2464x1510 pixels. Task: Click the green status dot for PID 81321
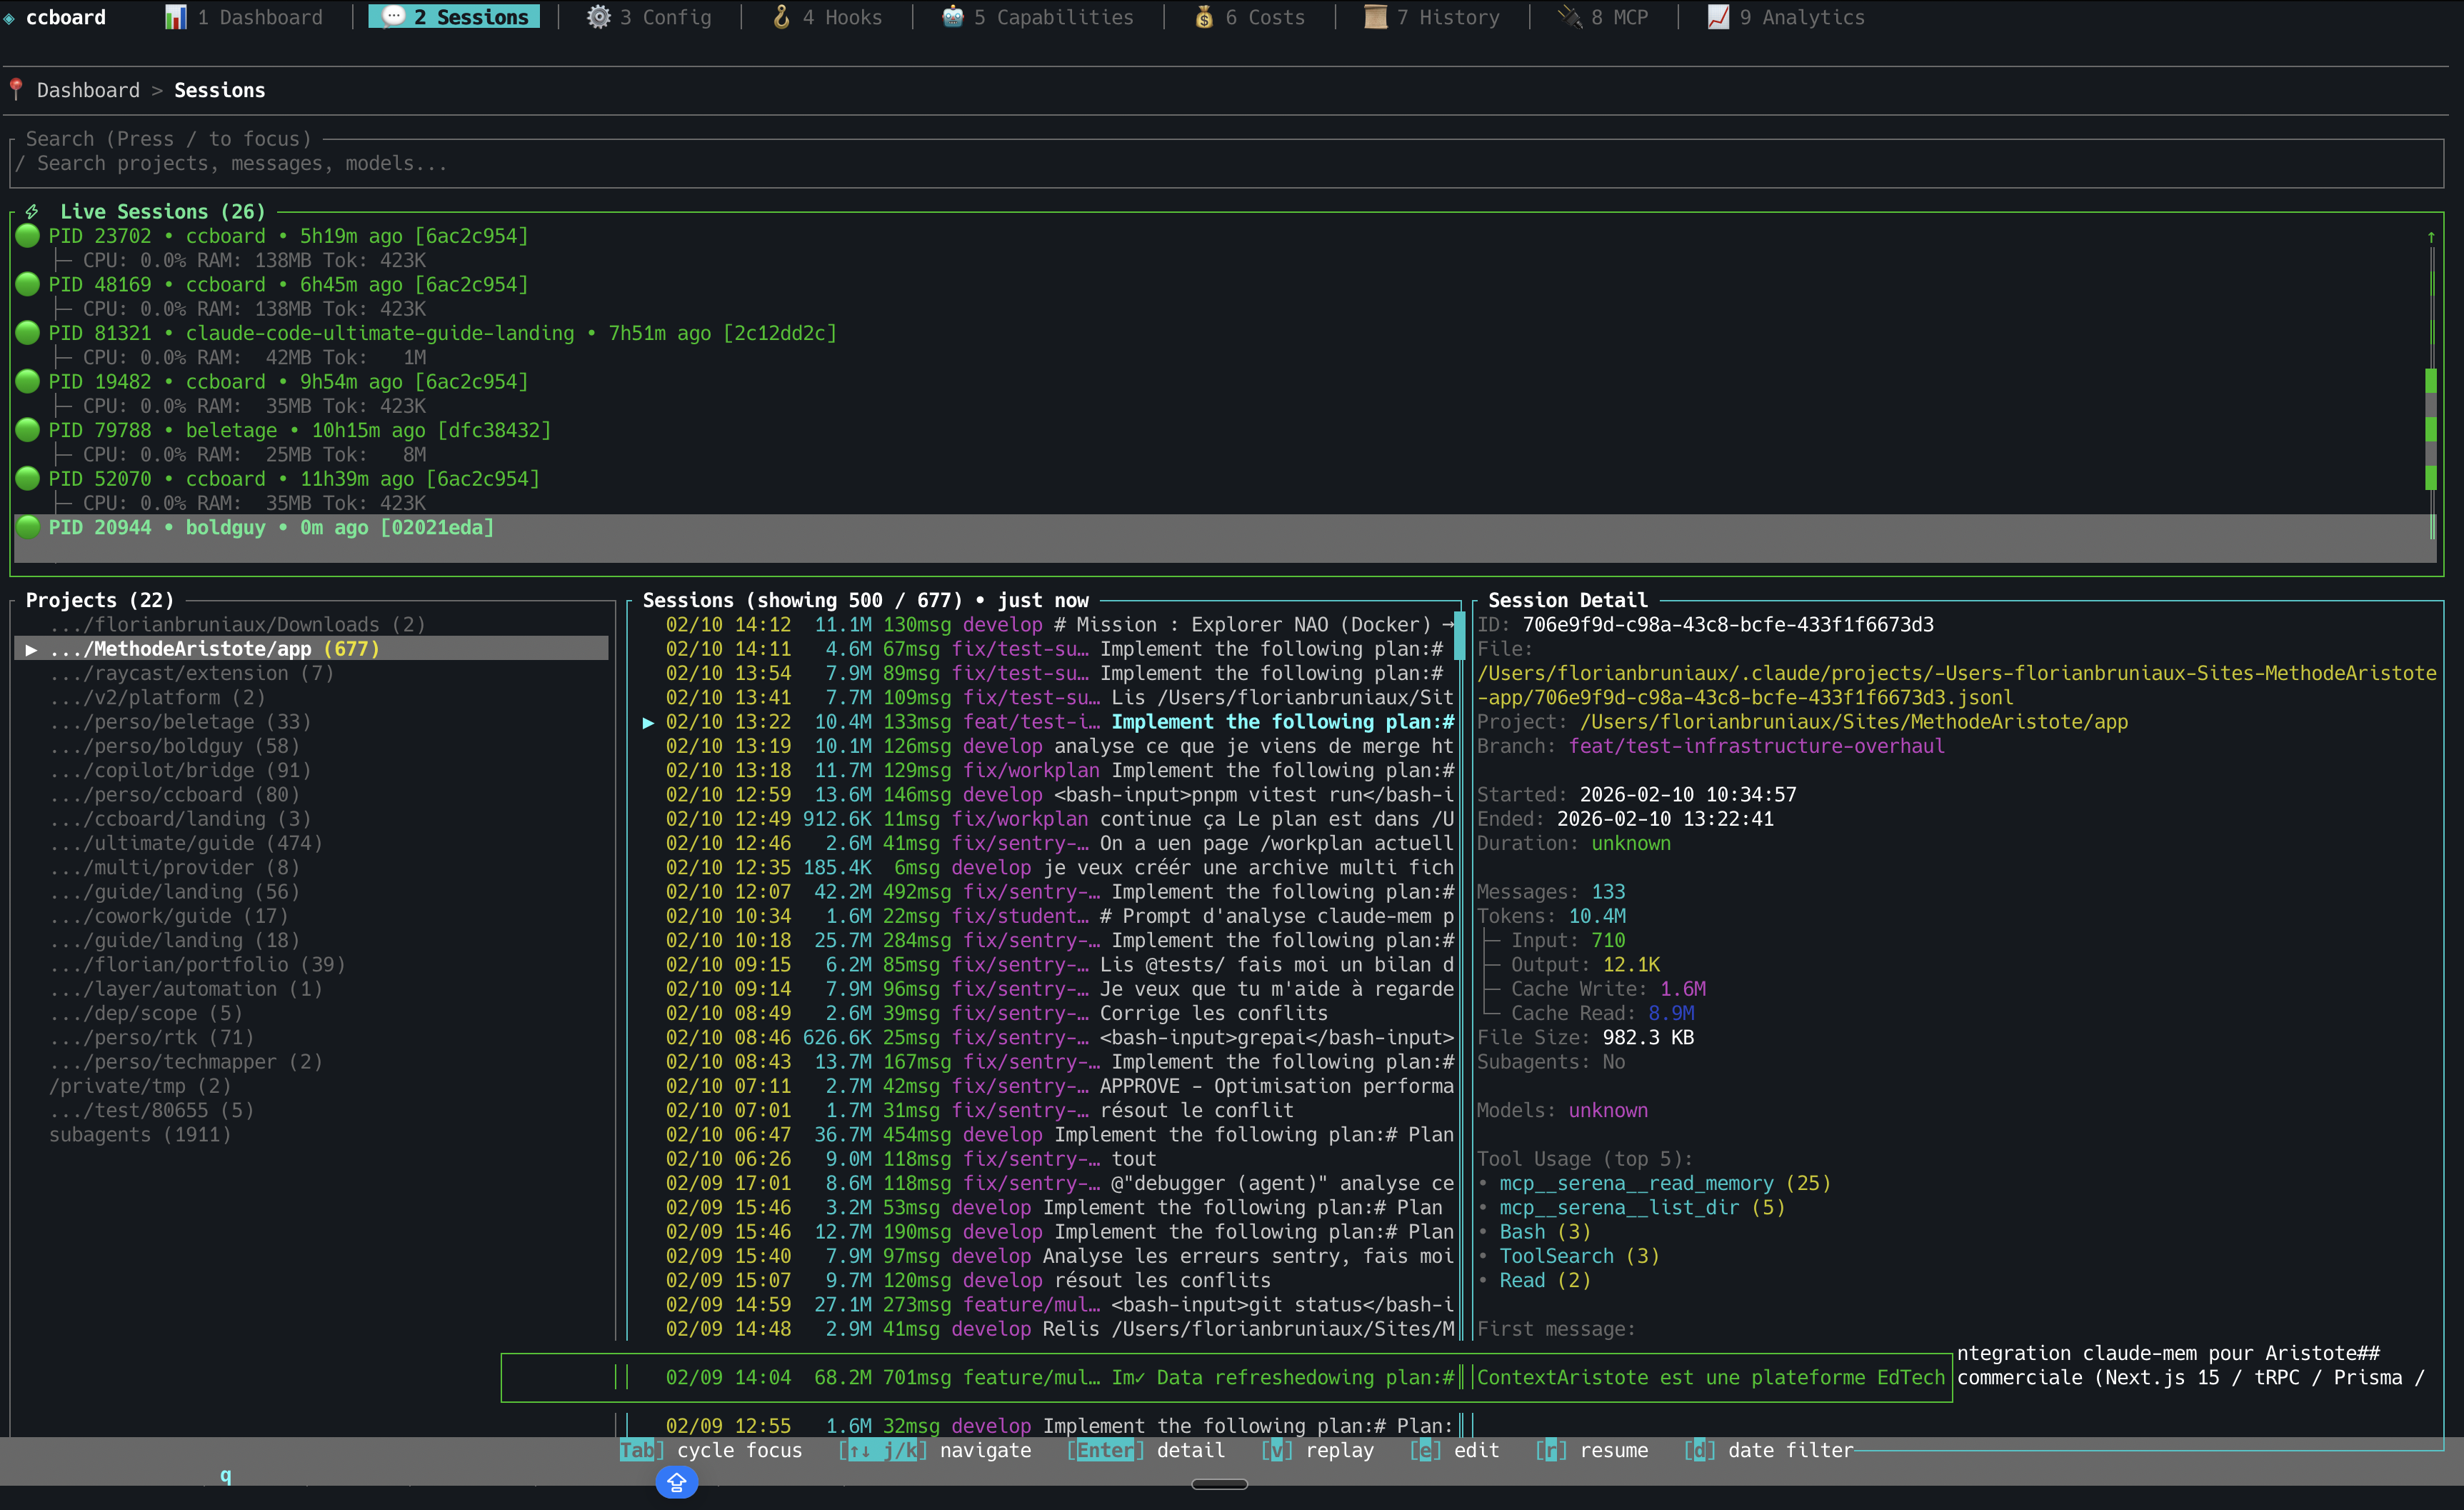pyautogui.click(x=28, y=333)
